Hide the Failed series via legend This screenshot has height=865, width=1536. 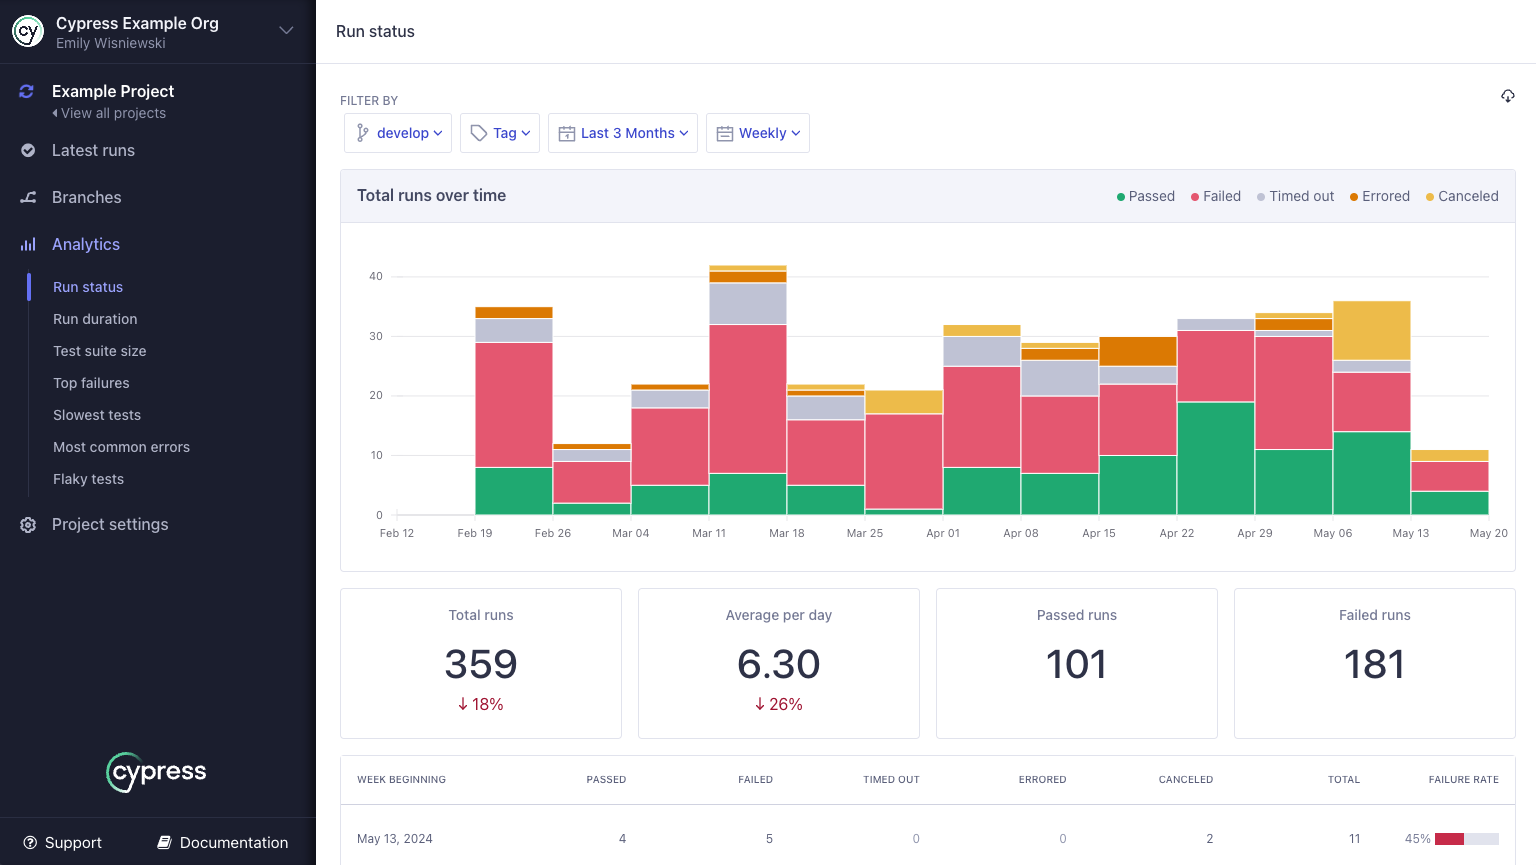[1215, 196]
